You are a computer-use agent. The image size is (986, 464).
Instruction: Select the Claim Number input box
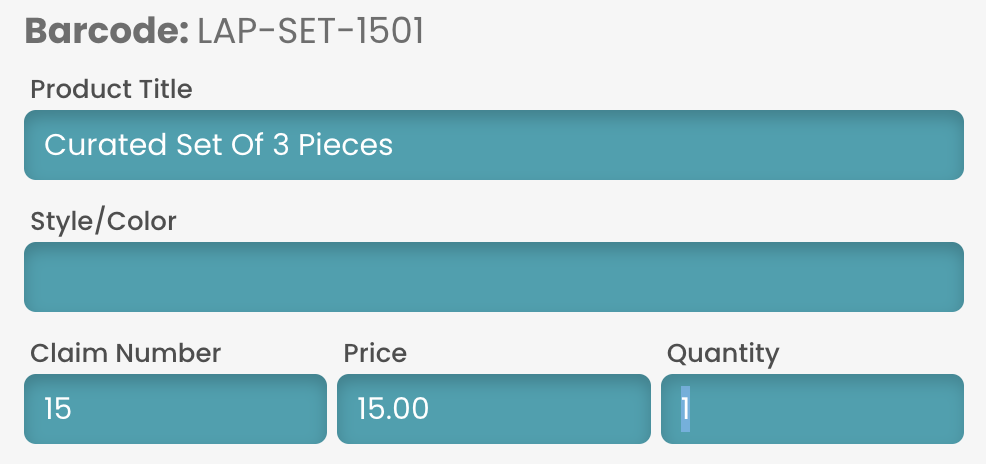[175, 409]
